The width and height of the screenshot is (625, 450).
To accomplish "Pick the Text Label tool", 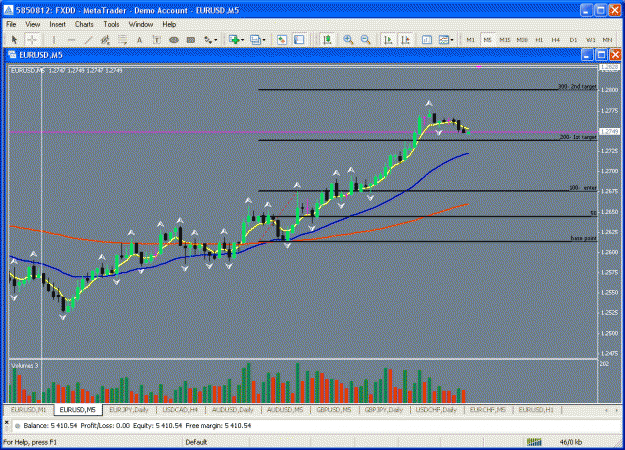I will [x=157, y=40].
